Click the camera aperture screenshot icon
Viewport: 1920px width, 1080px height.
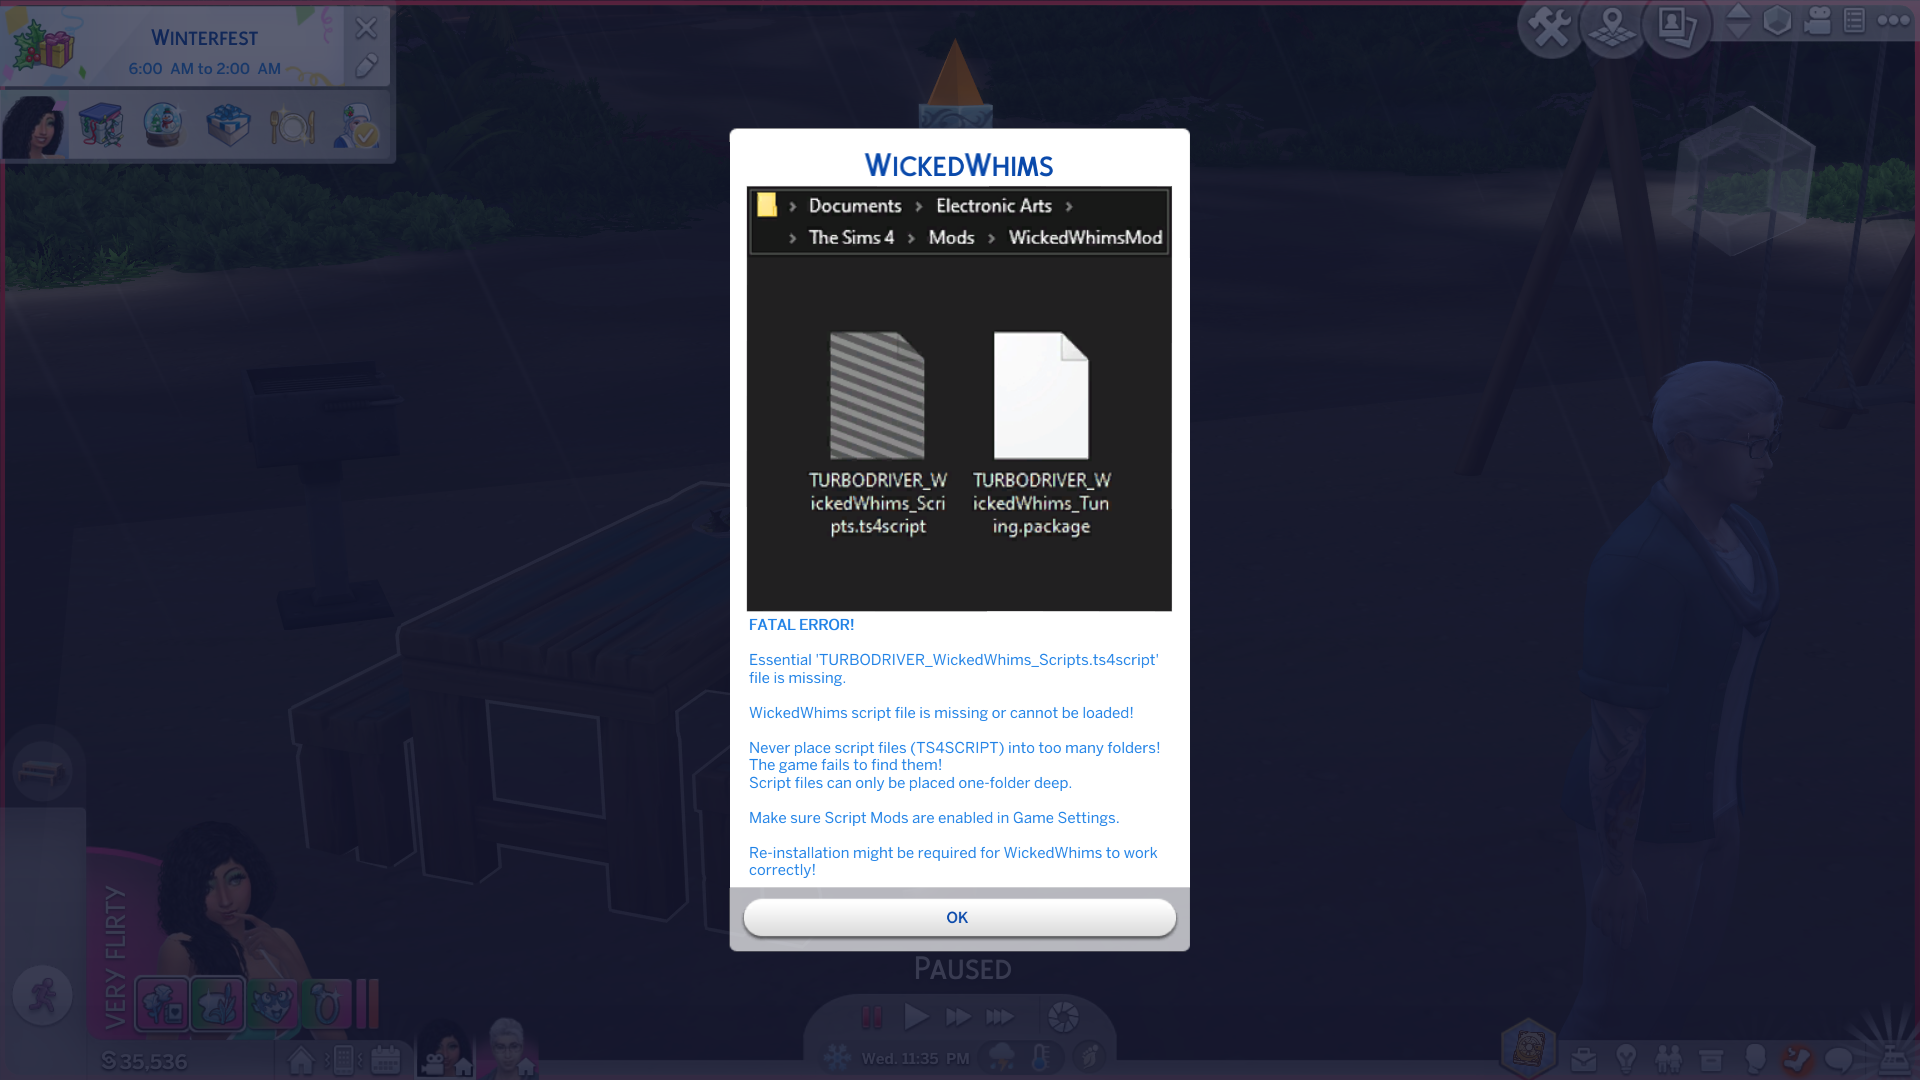tap(1063, 1017)
